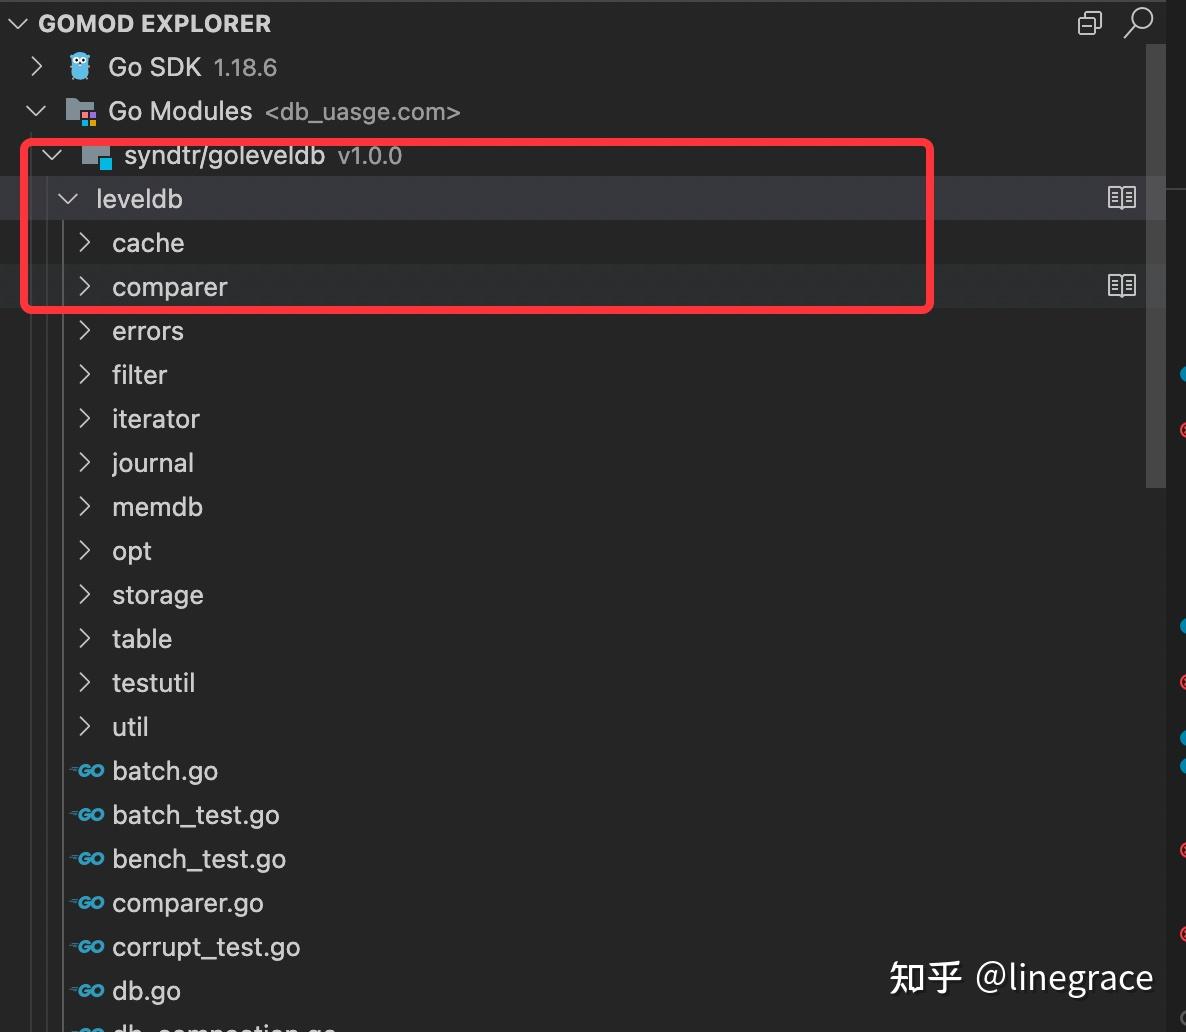
Task: Expand the util folder
Action: tap(85, 726)
